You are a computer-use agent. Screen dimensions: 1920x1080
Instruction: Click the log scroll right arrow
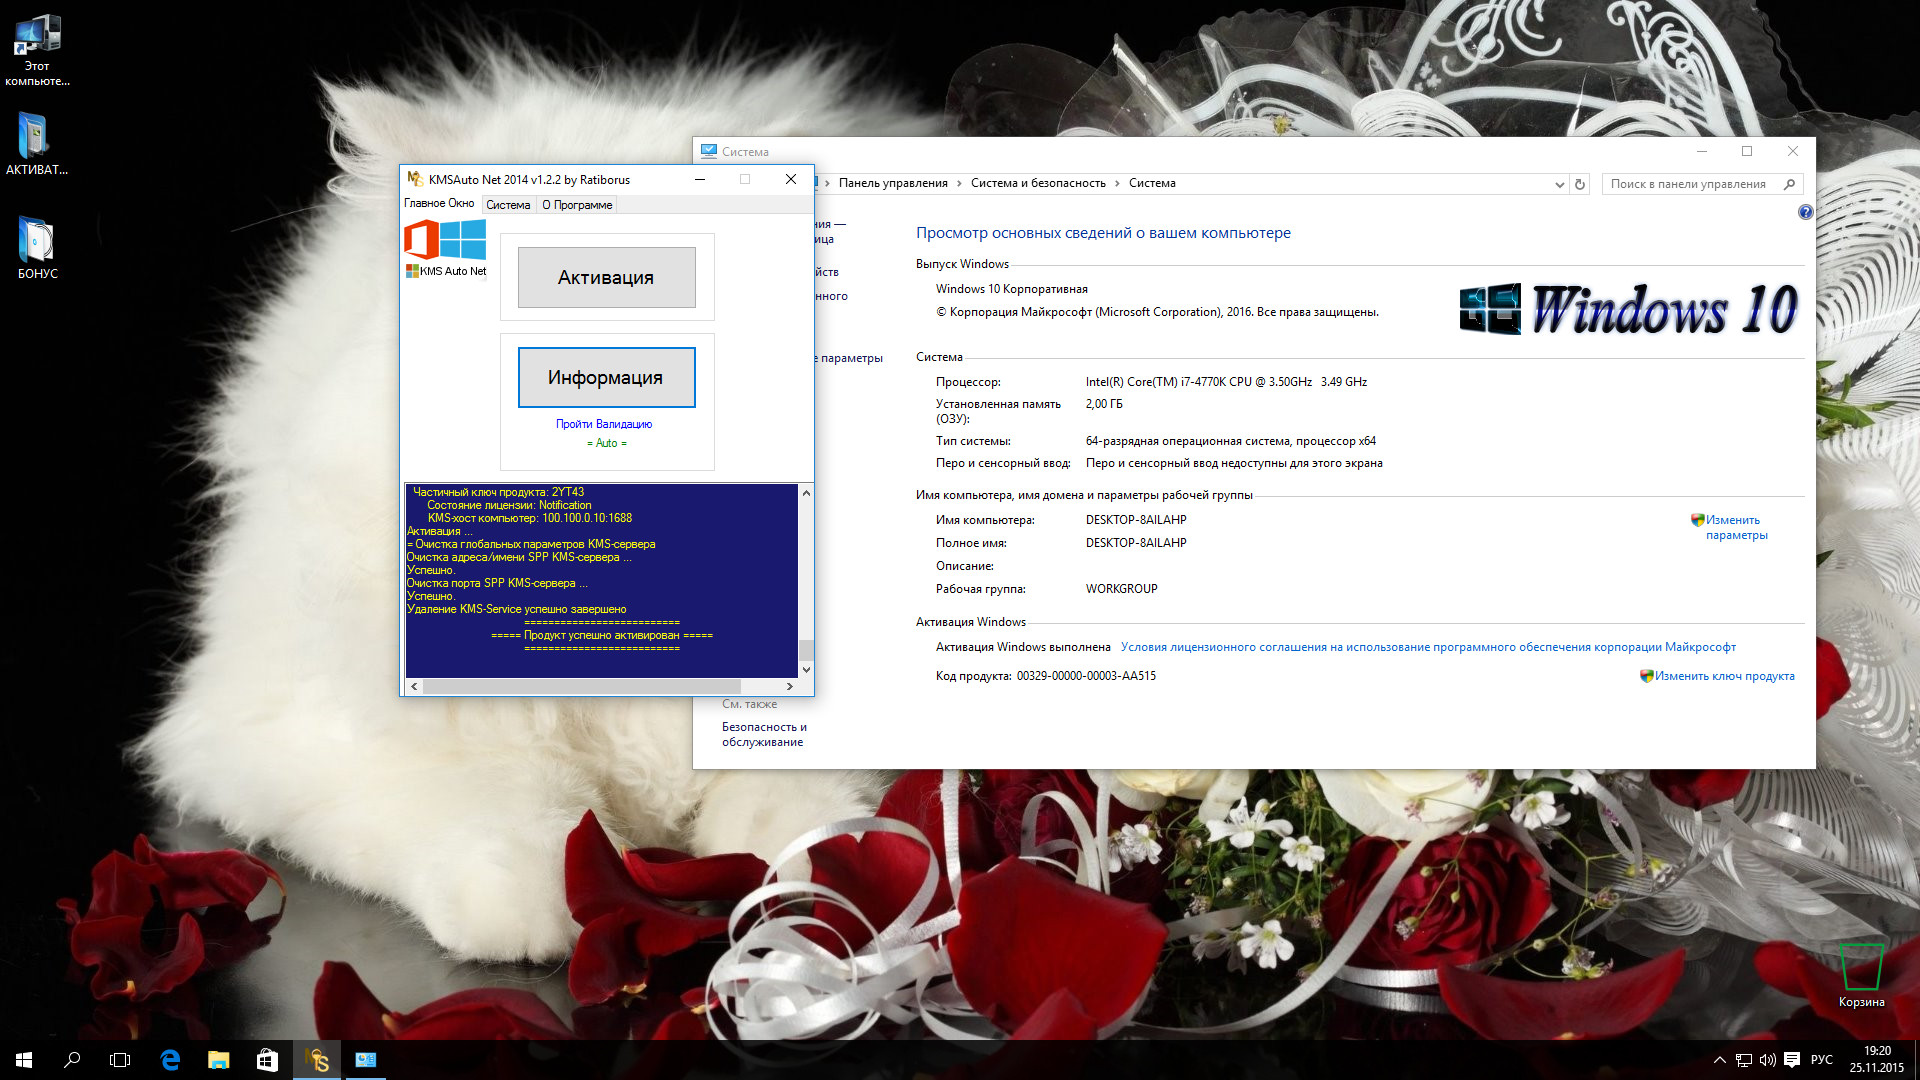point(790,686)
